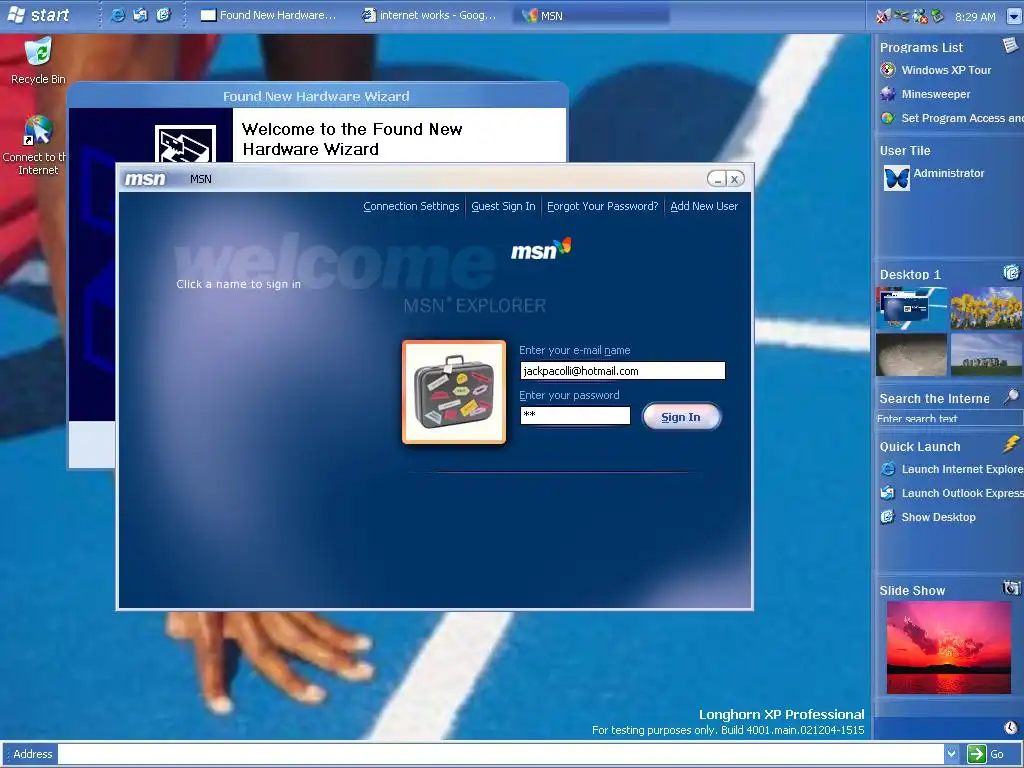Click the Minesweeper mine icon
Screen dimensions: 1024x768
888,94
